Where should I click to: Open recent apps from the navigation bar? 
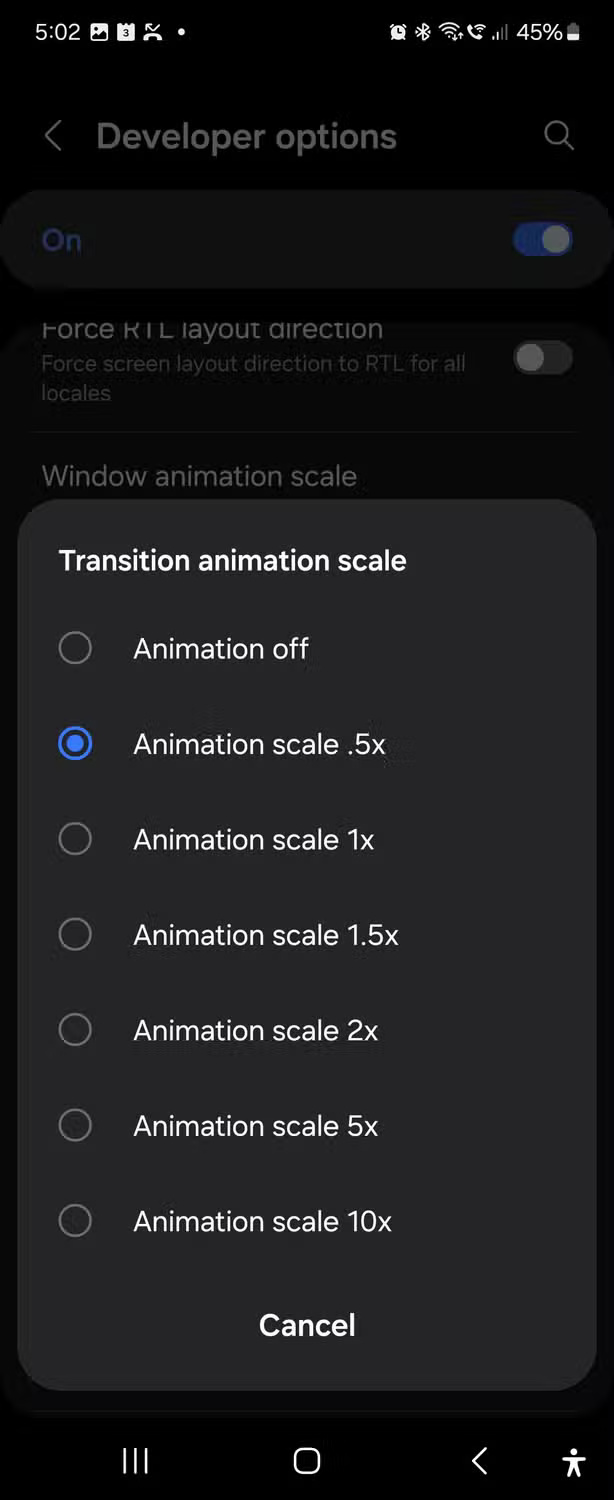[x=135, y=1461]
